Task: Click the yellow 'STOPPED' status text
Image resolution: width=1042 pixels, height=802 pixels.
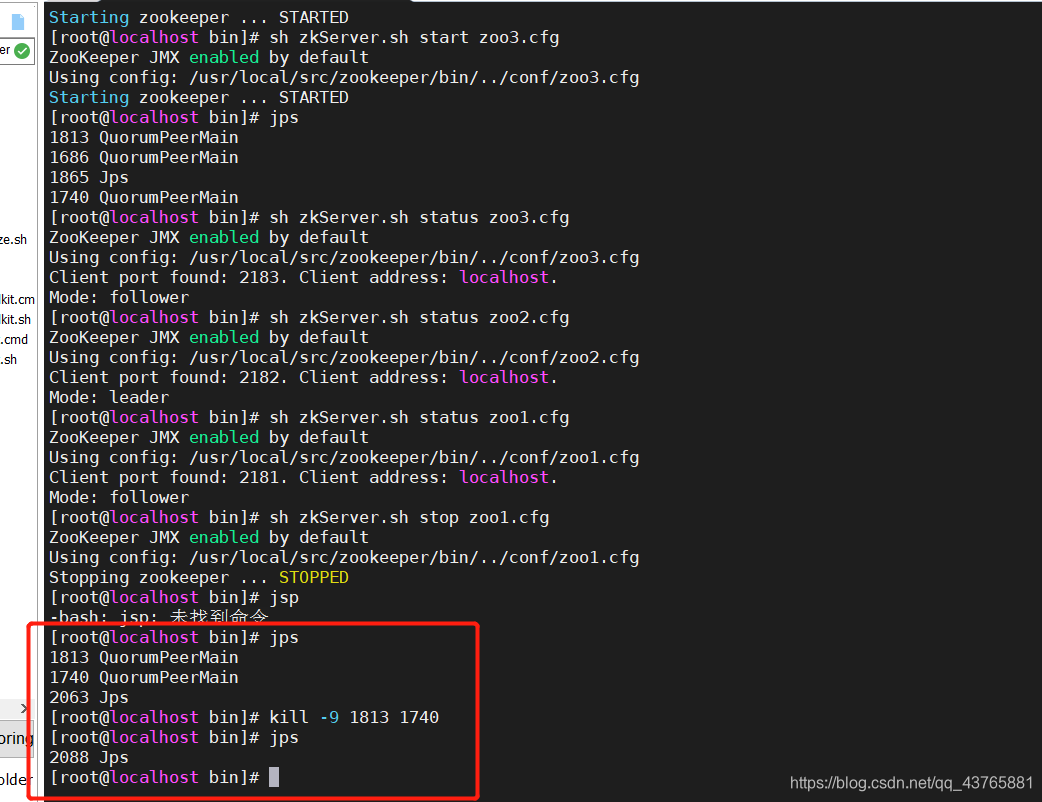Action: (314, 577)
